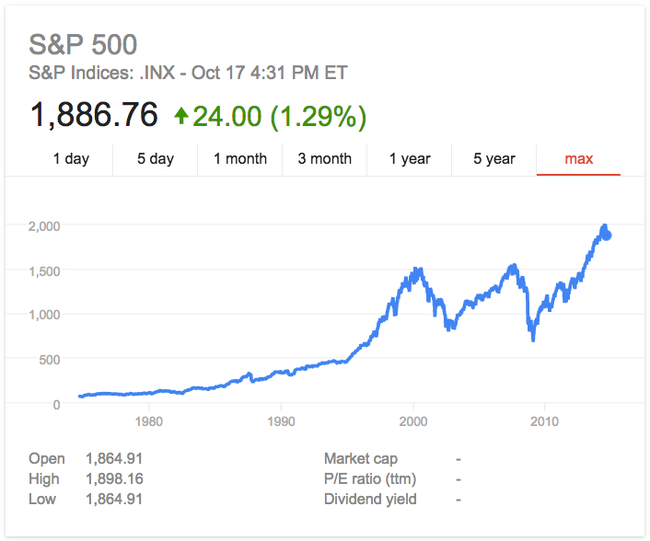Select the 1 day range tab
This screenshot has width=650, height=541.
point(71,159)
